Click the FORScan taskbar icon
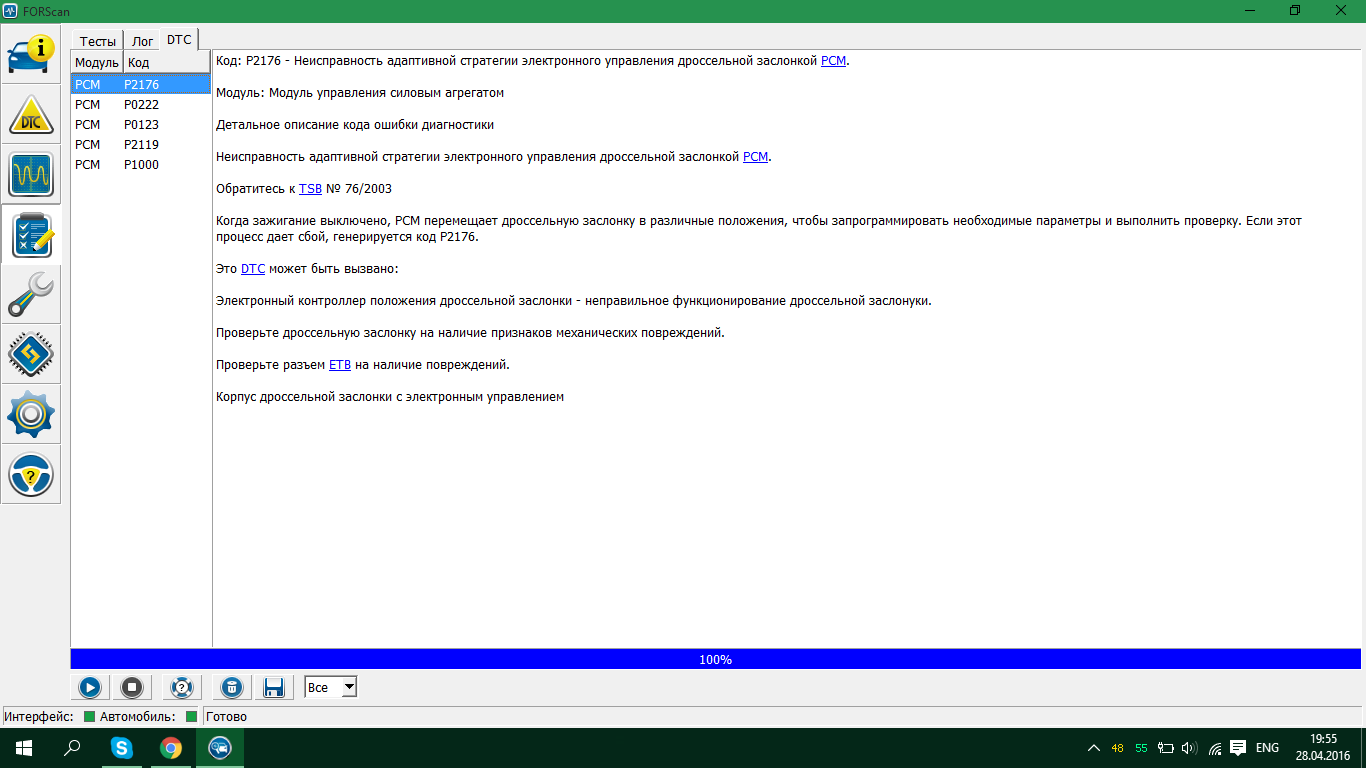Image resolution: width=1366 pixels, height=768 pixels. [219, 748]
